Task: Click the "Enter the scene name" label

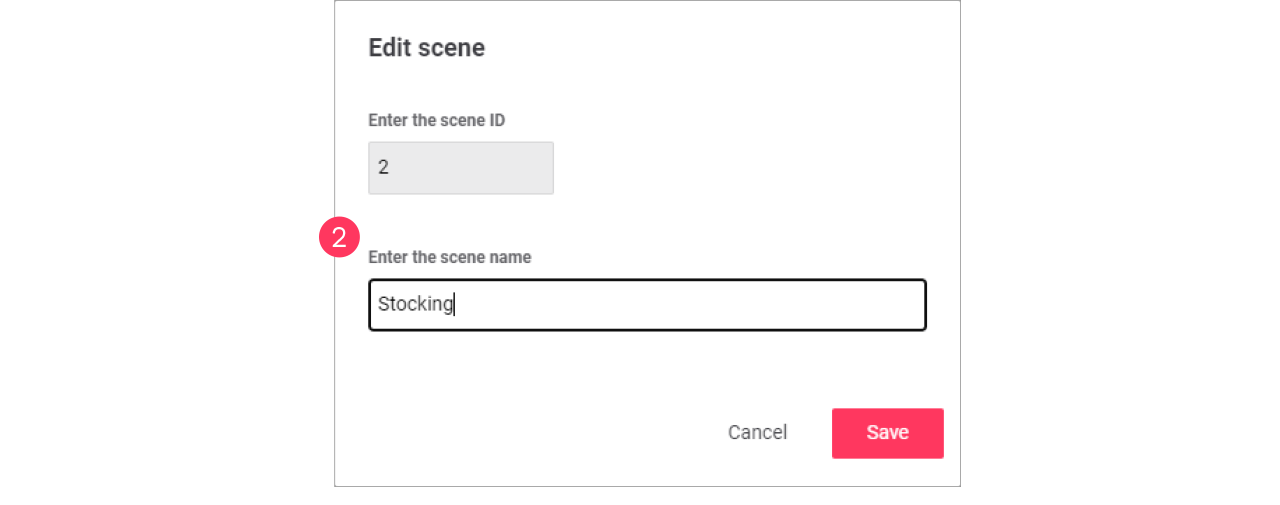Action: click(x=449, y=257)
